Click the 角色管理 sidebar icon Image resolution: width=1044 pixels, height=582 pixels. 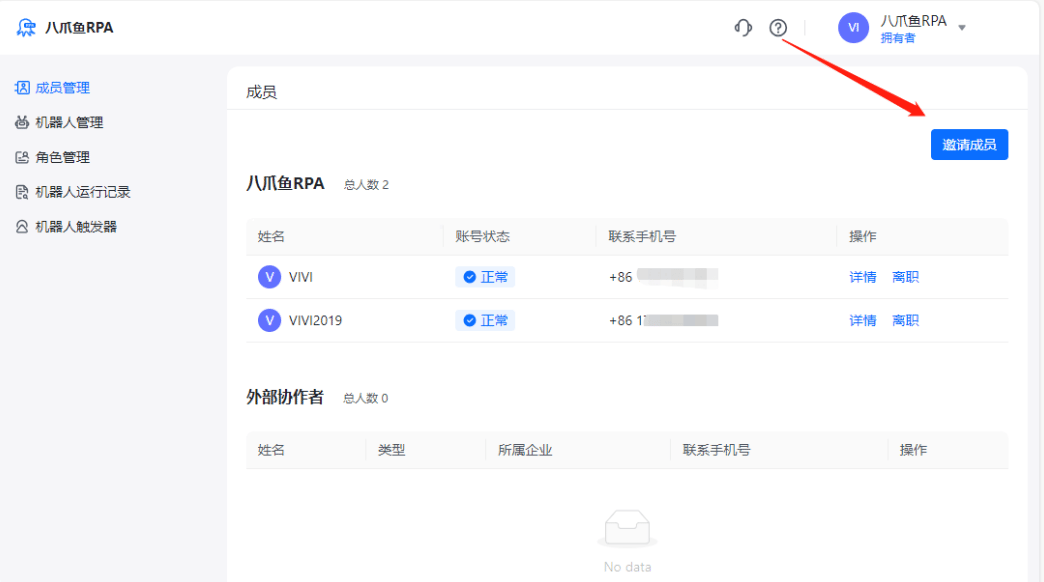[x=22, y=157]
